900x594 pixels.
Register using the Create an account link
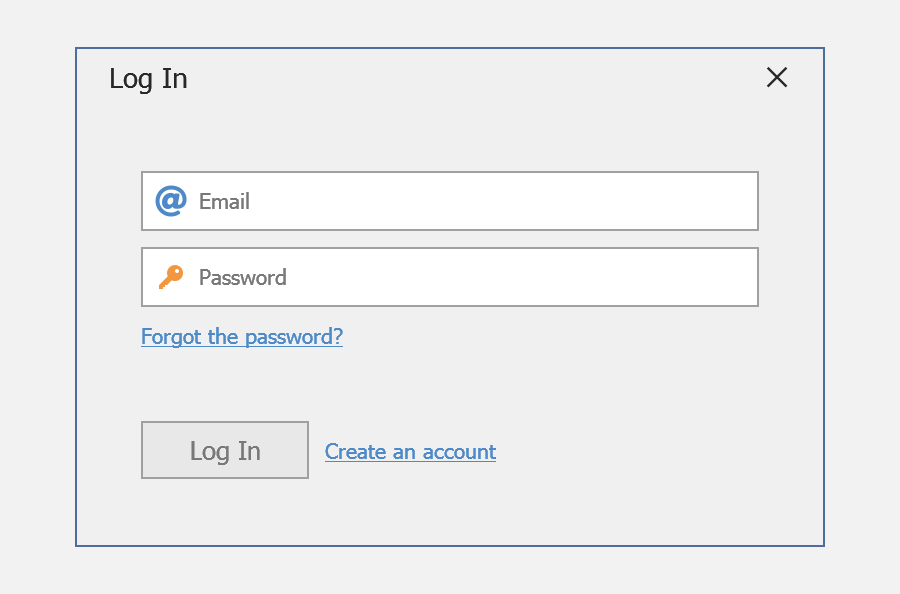point(410,452)
